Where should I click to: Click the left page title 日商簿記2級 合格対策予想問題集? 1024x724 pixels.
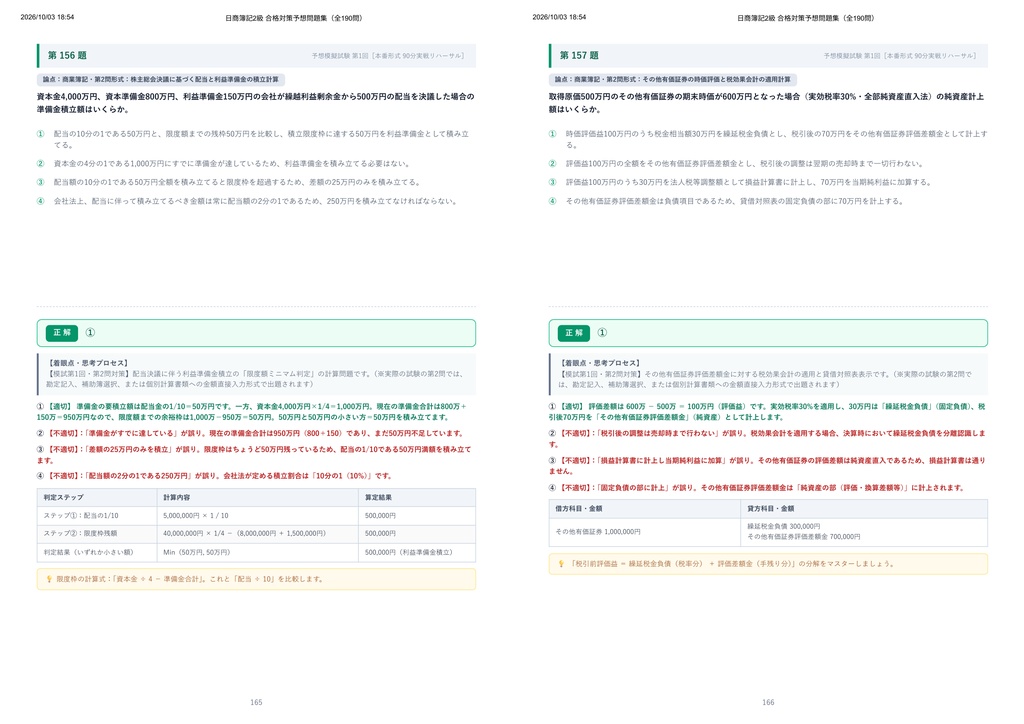tap(294, 18)
